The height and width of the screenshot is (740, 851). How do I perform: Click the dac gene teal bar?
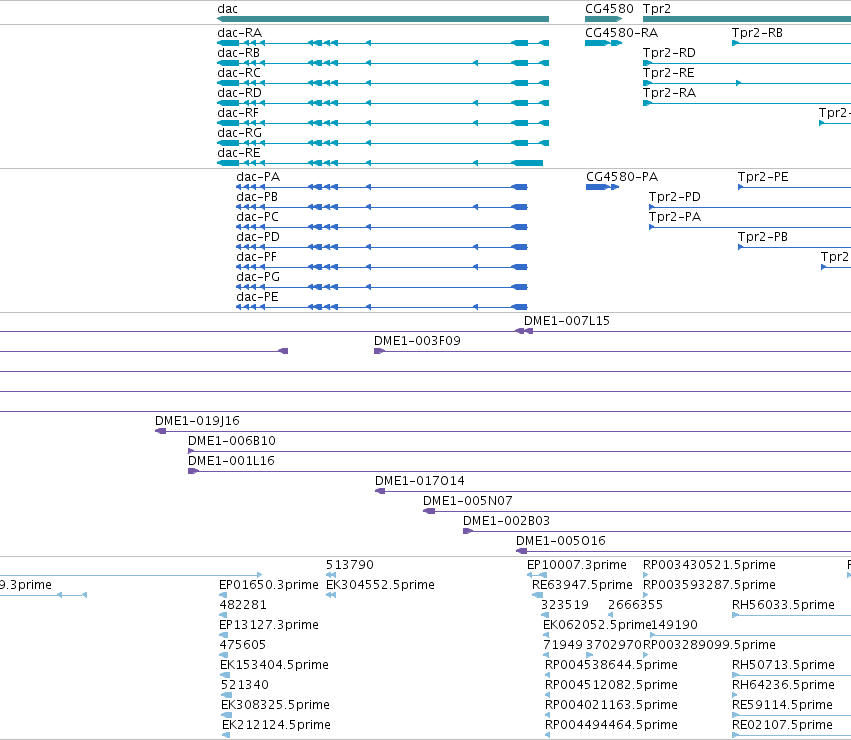[x=383, y=19]
